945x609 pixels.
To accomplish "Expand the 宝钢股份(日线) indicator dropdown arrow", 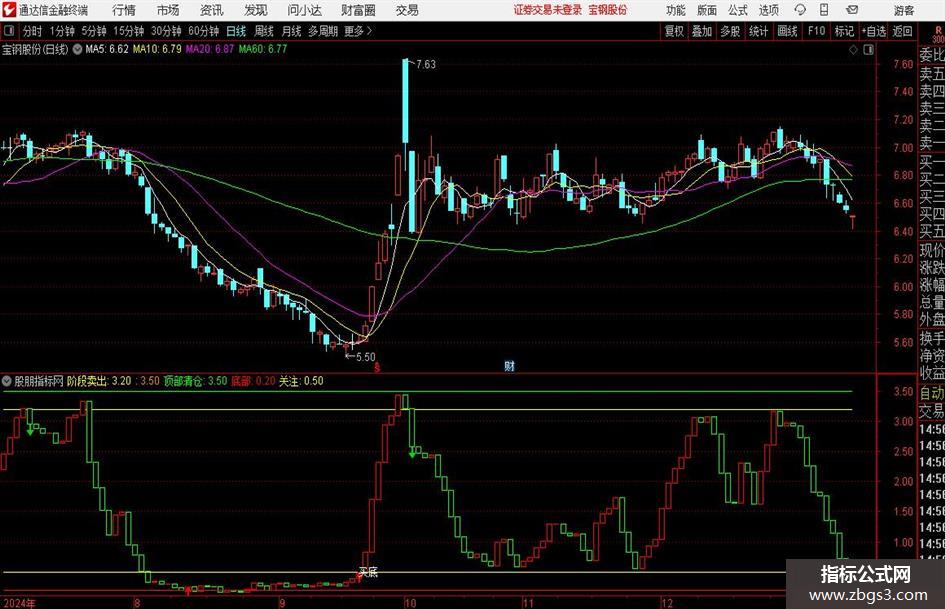I will (x=77, y=49).
